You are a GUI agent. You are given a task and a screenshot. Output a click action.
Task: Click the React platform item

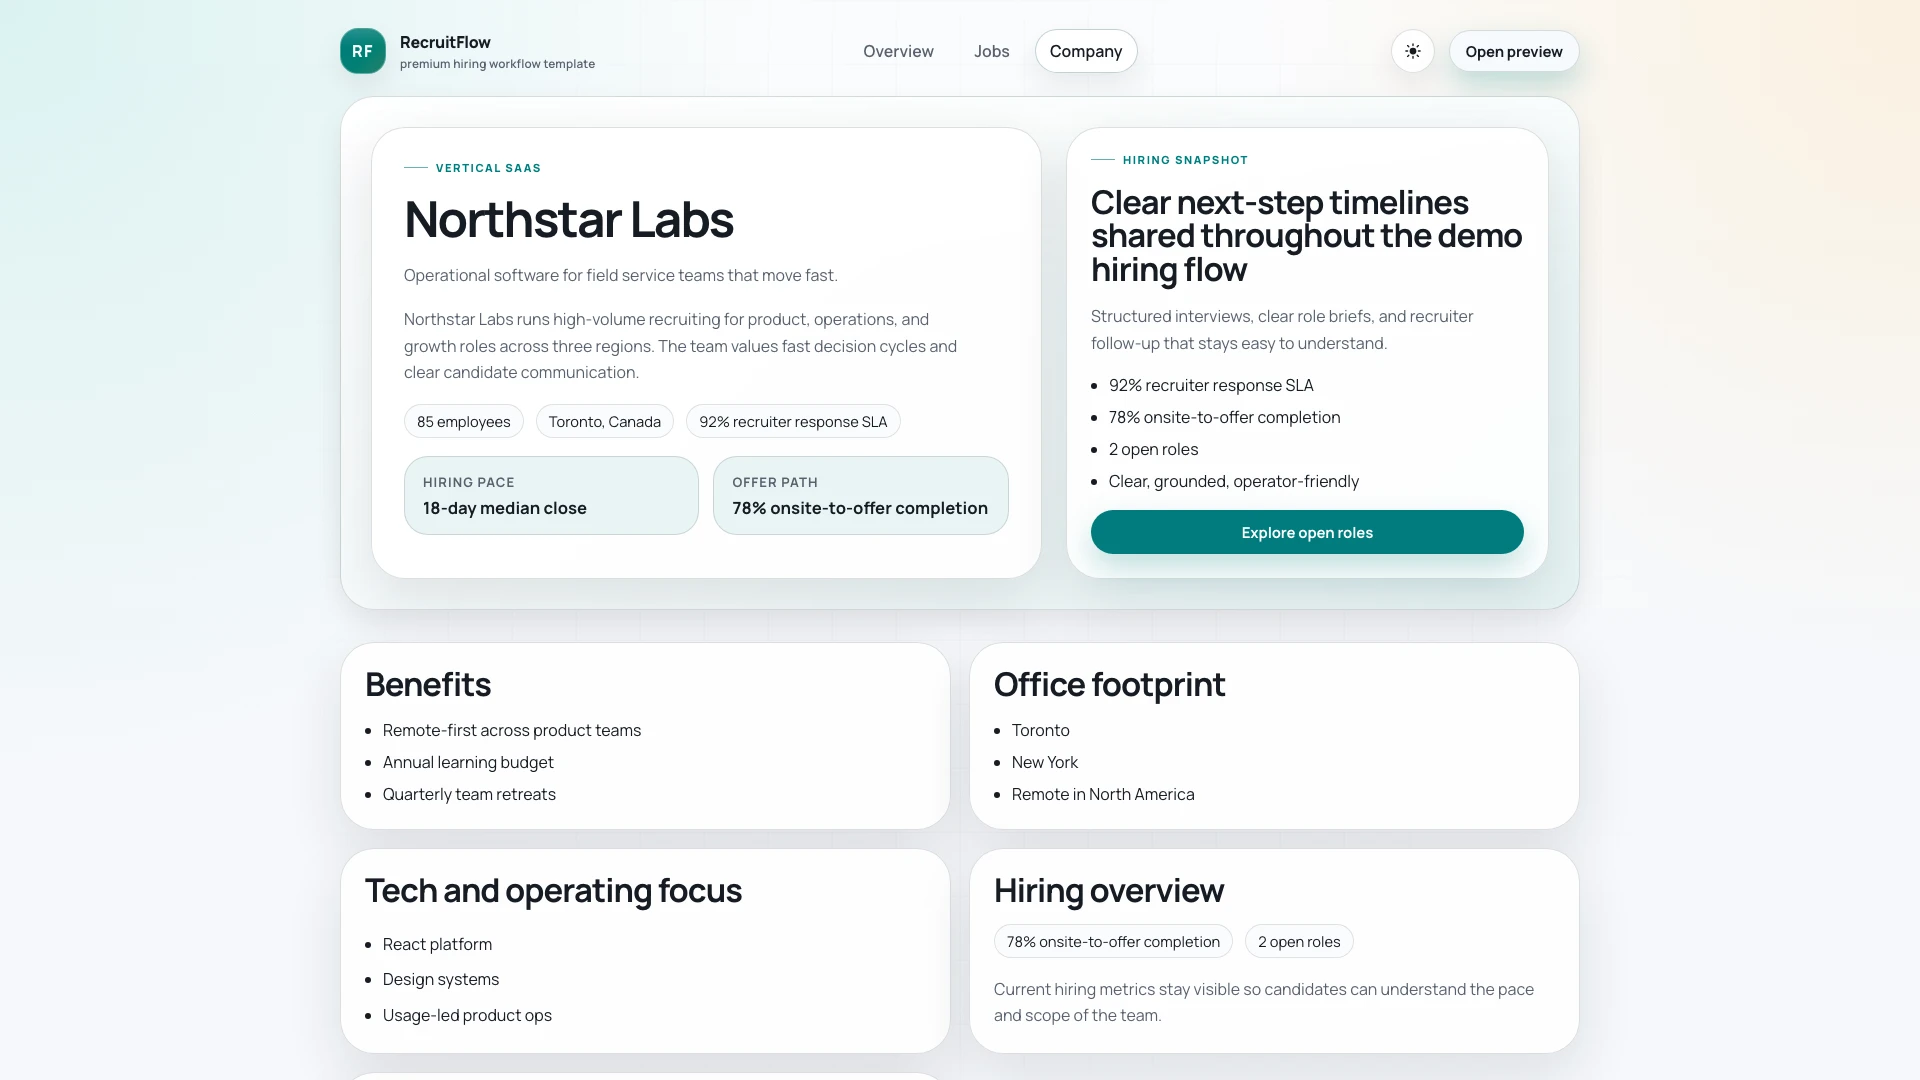pos(437,944)
